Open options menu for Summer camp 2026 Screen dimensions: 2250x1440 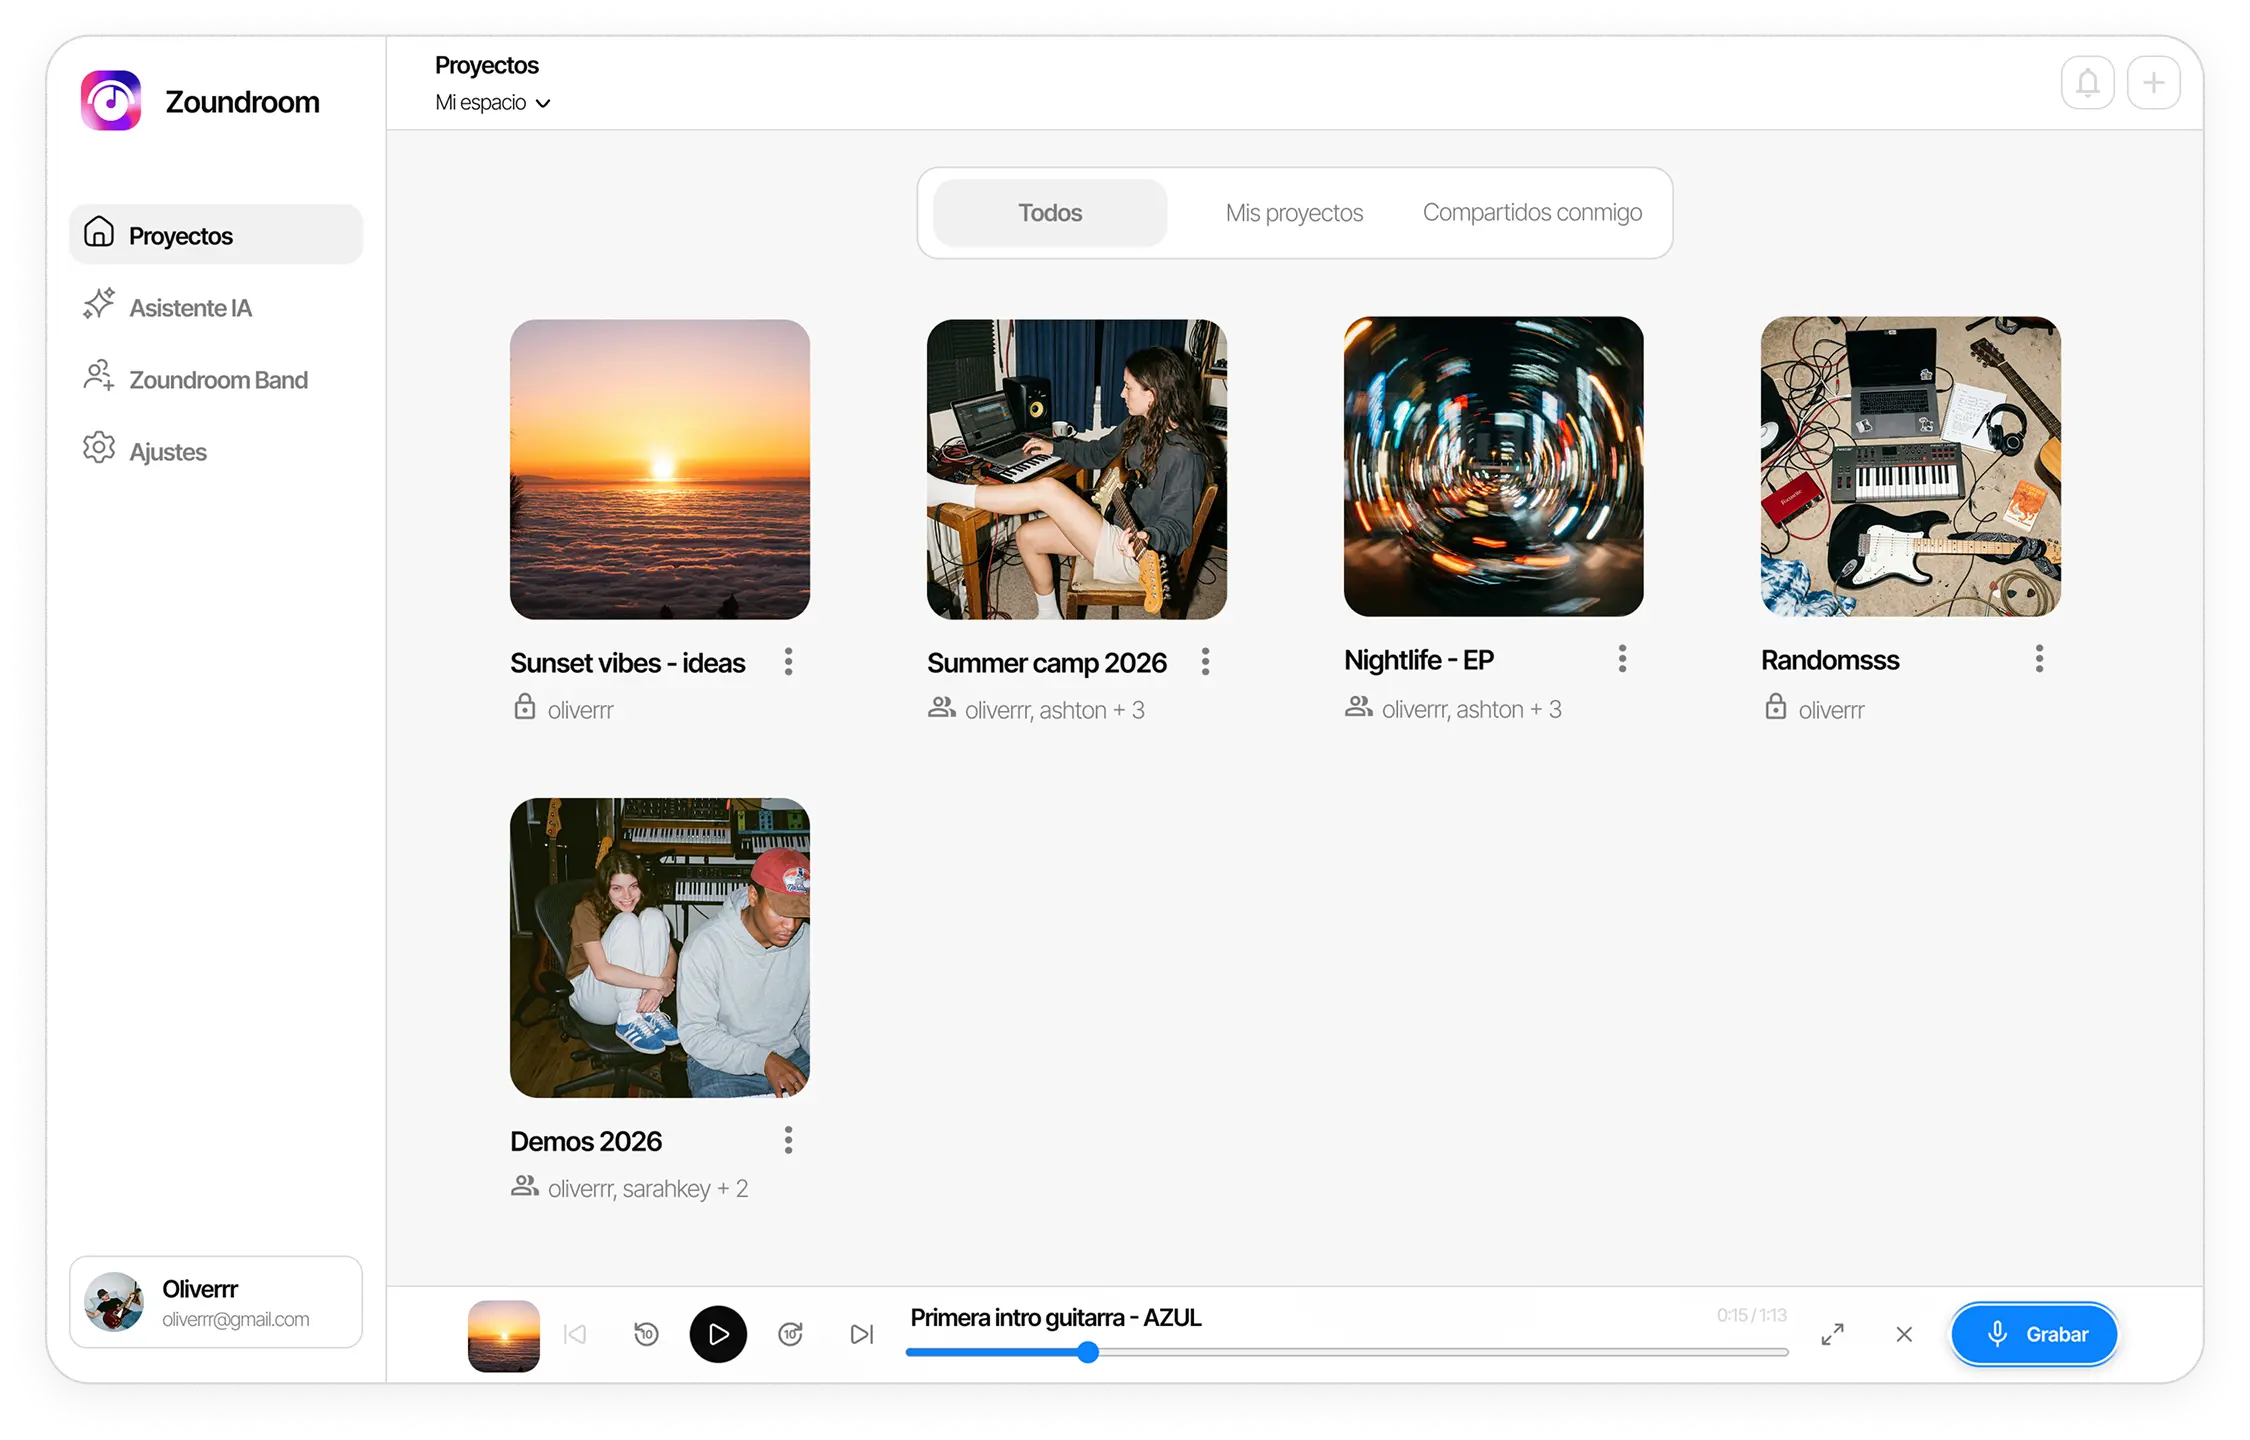coord(1206,661)
